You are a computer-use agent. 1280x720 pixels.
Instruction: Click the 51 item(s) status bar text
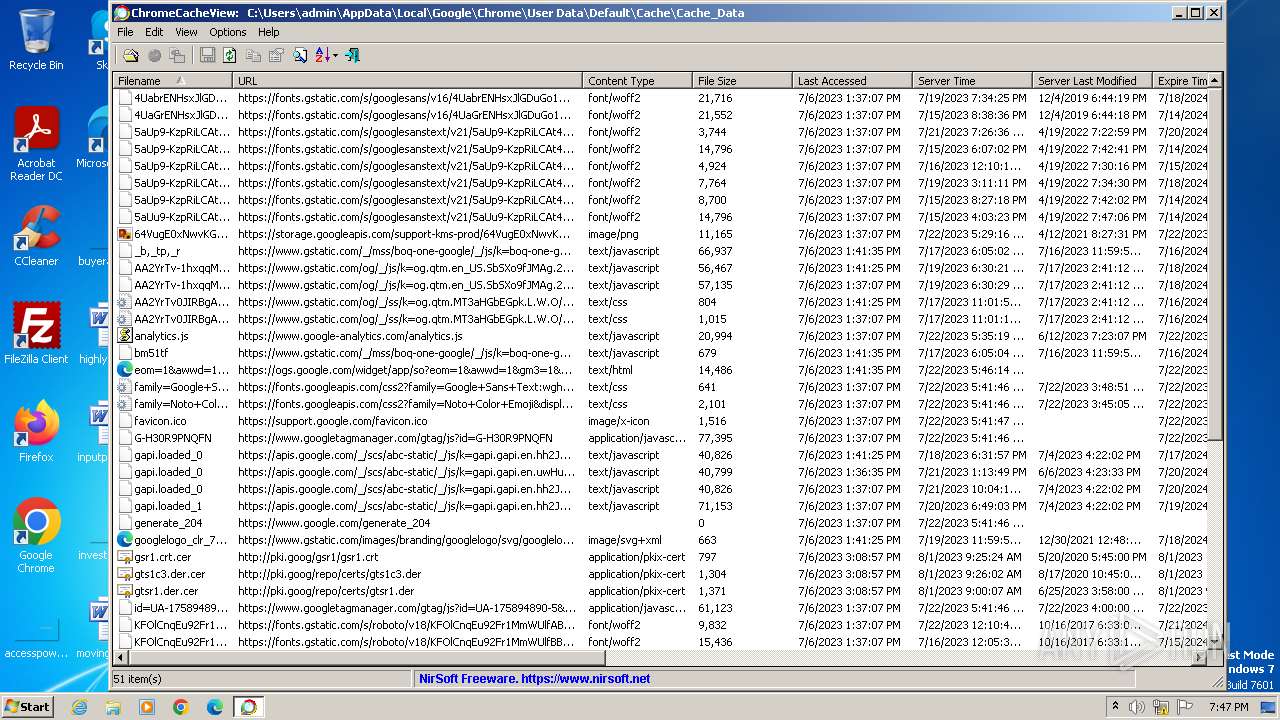137,679
